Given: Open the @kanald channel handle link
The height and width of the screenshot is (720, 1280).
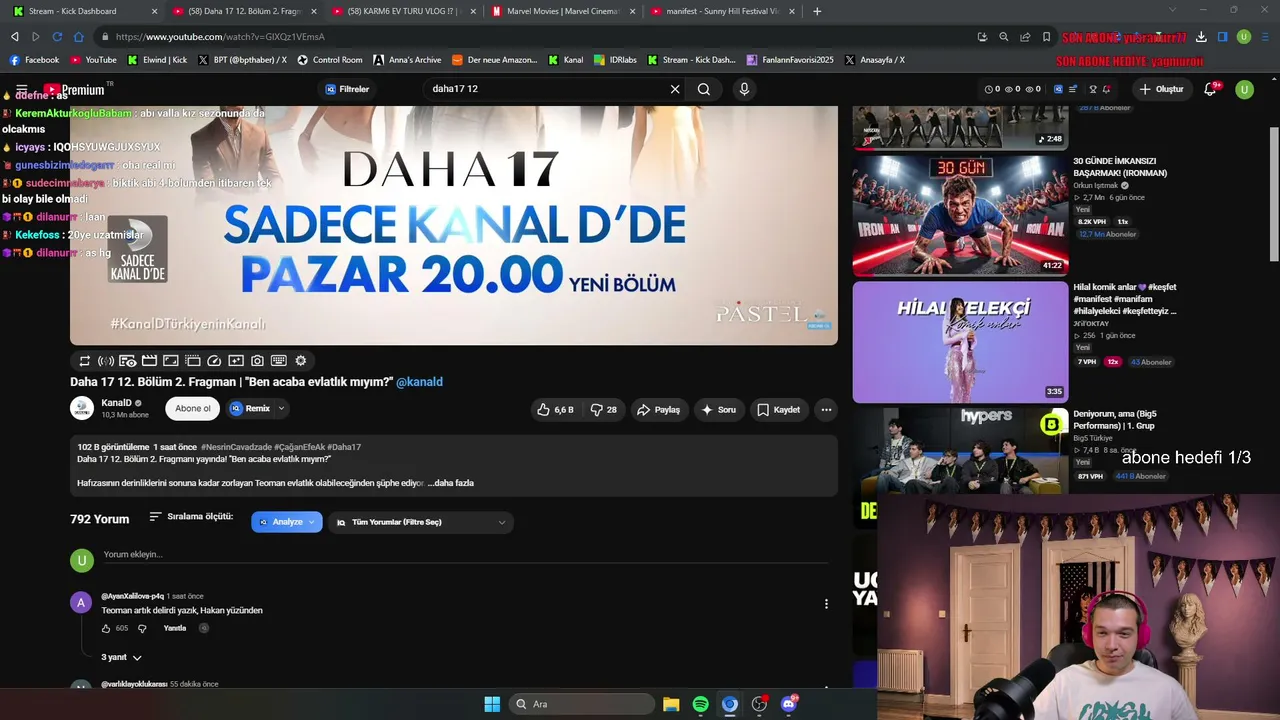Looking at the screenshot, I should tap(419, 382).
